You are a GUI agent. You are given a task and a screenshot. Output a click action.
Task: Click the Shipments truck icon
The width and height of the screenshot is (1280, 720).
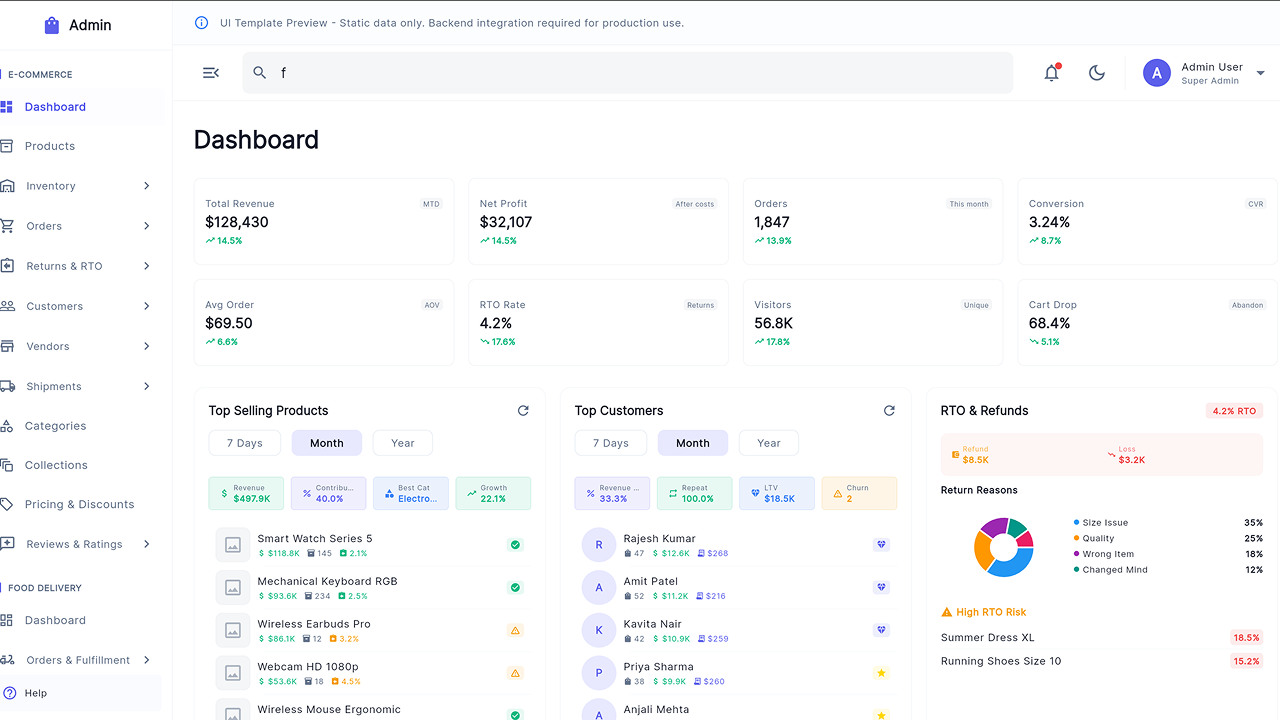(7, 386)
